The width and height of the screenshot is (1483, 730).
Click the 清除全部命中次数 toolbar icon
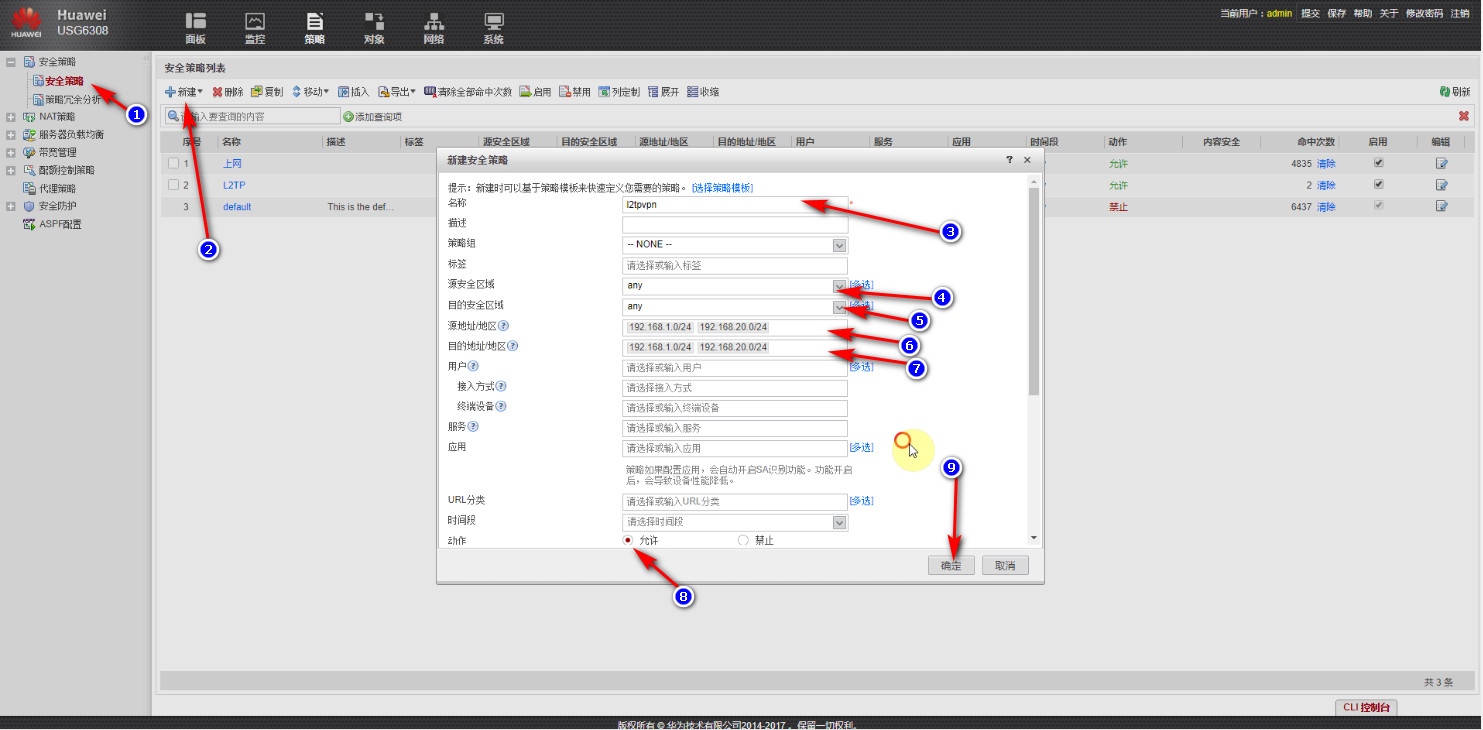430,92
